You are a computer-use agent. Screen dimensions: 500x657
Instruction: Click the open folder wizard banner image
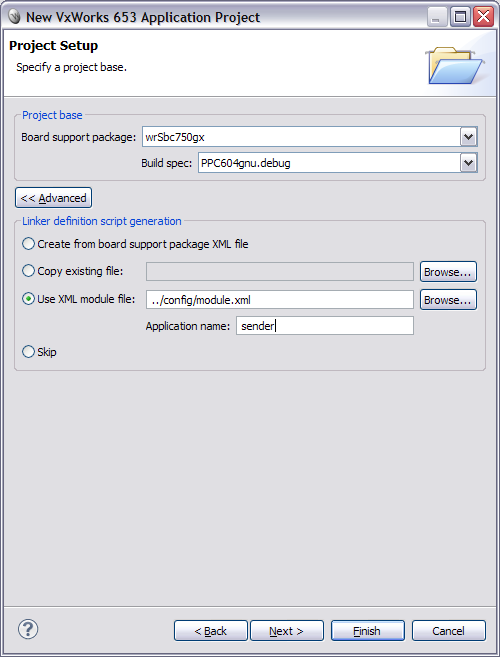[x=454, y=66]
